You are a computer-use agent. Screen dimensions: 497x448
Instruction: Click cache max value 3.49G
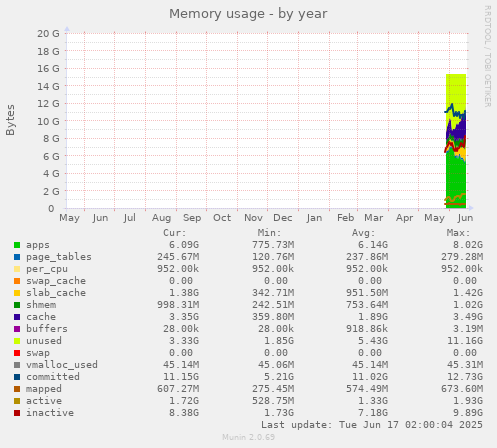[x=468, y=317]
